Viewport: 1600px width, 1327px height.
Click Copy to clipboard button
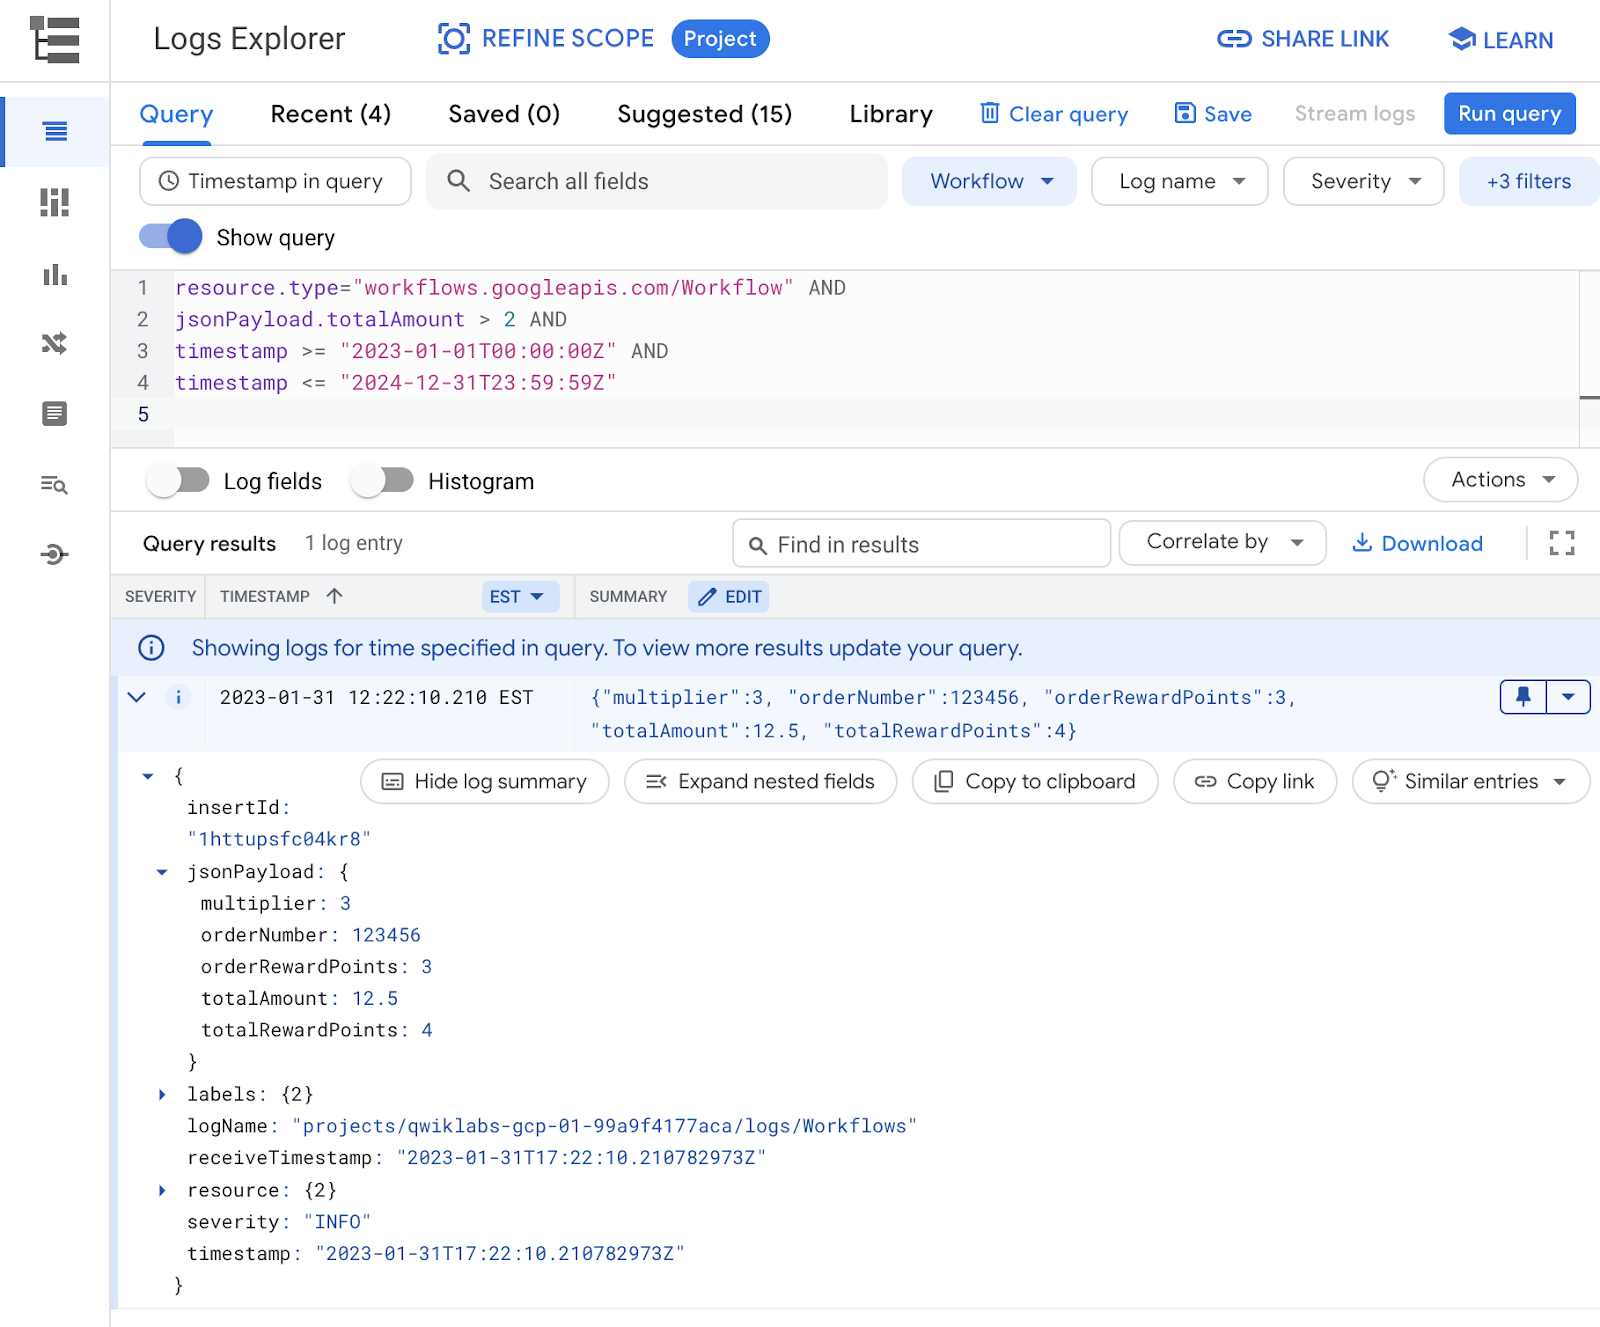tap(1035, 781)
